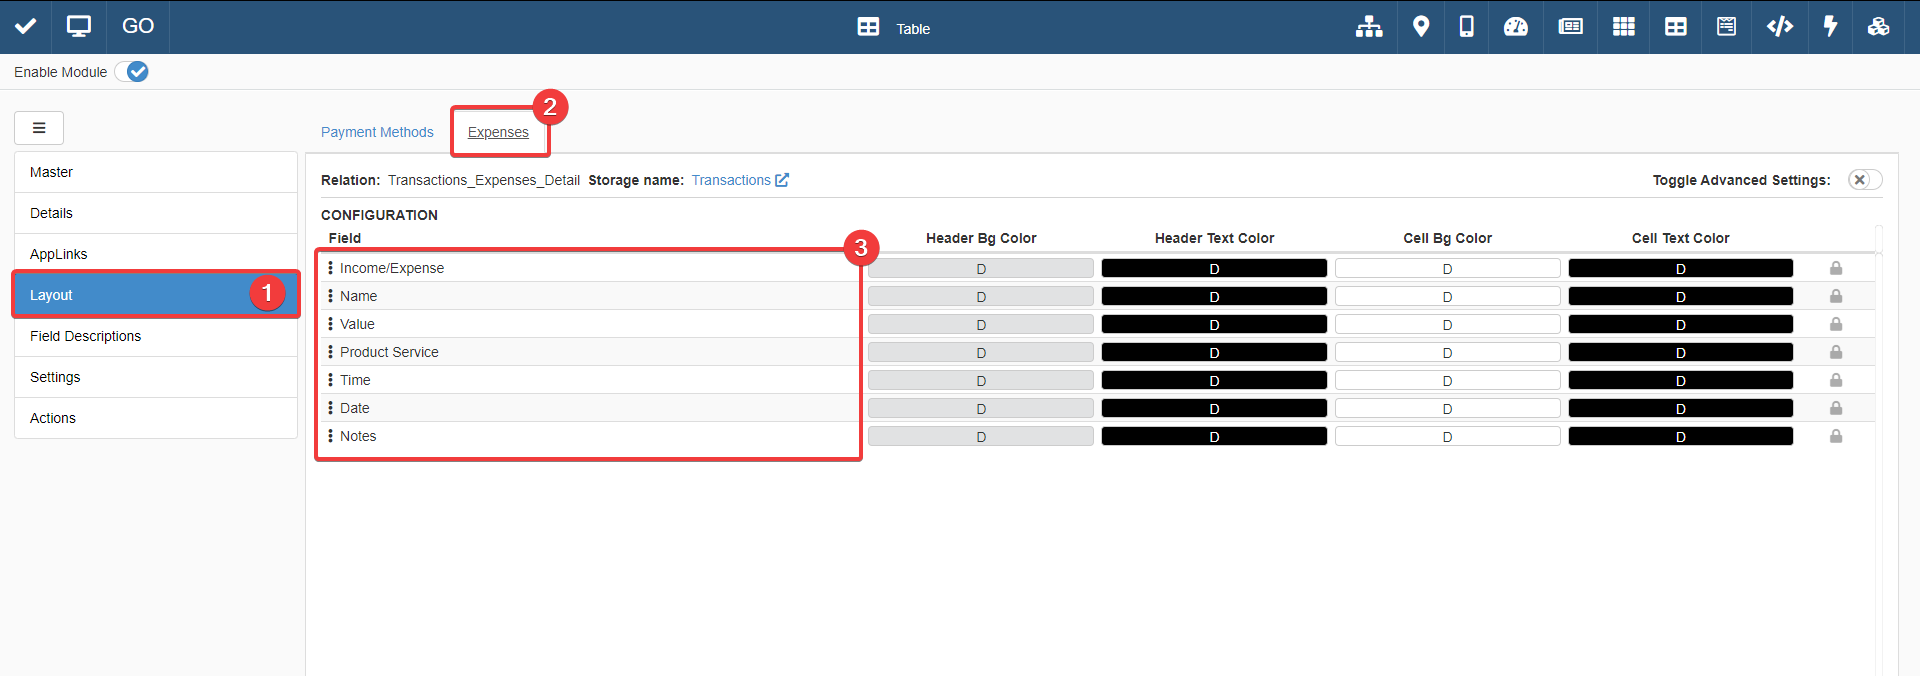This screenshot has height=676, width=1920.
Task: Click the drag handle beside Product Service
Action: (x=330, y=352)
